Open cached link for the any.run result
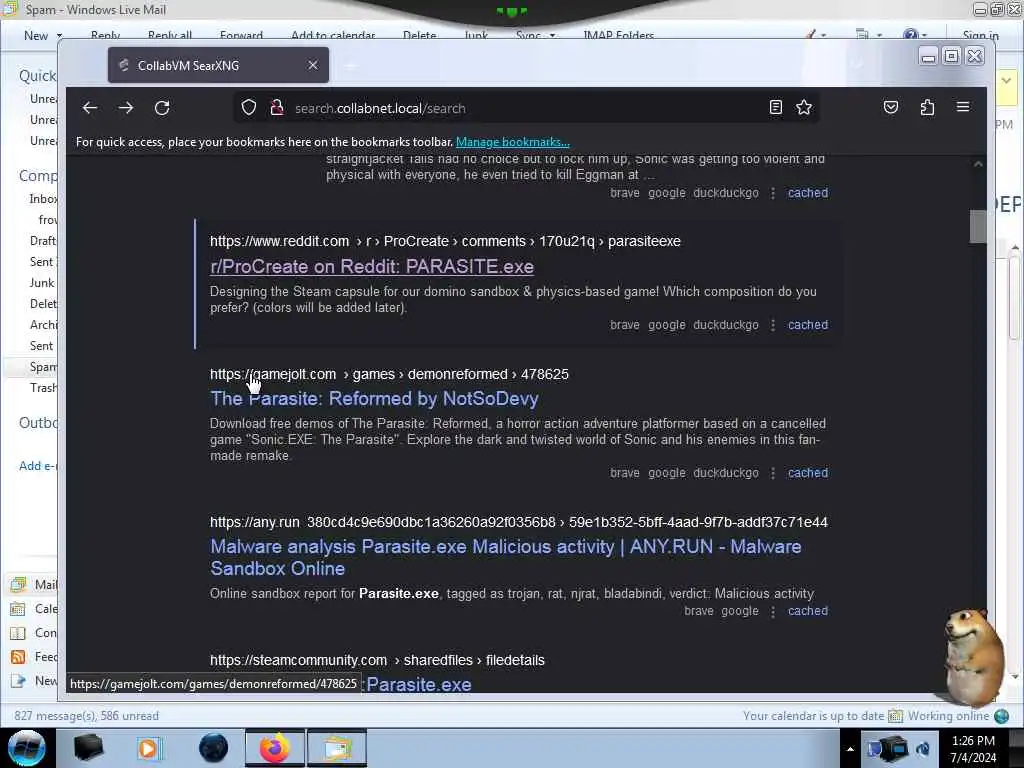Viewport: 1024px width, 768px height. point(808,611)
